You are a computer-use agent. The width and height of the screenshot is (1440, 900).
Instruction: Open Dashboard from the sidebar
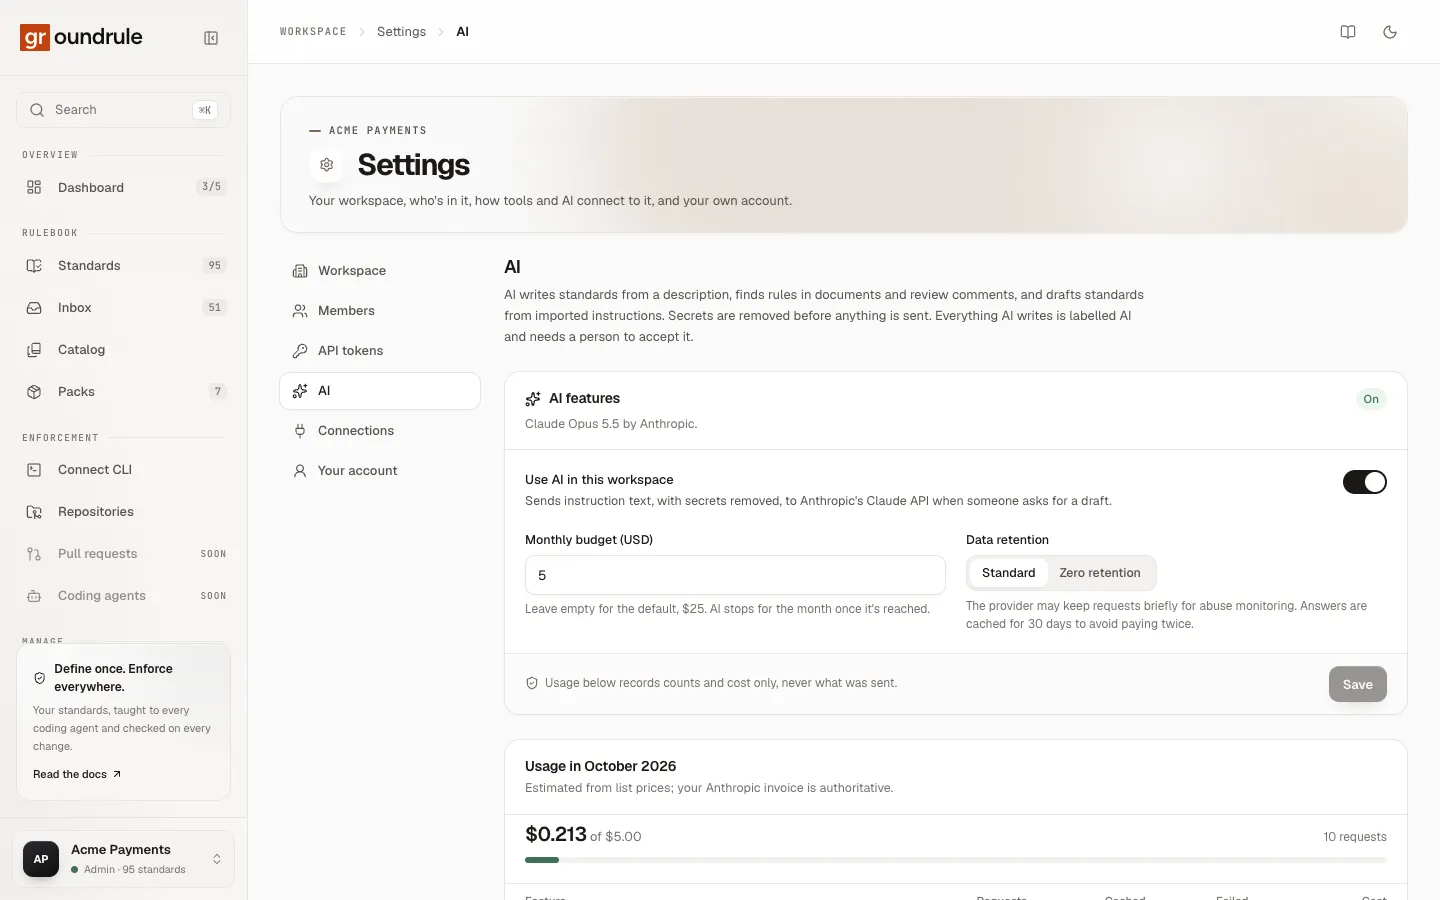tap(124, 187)
